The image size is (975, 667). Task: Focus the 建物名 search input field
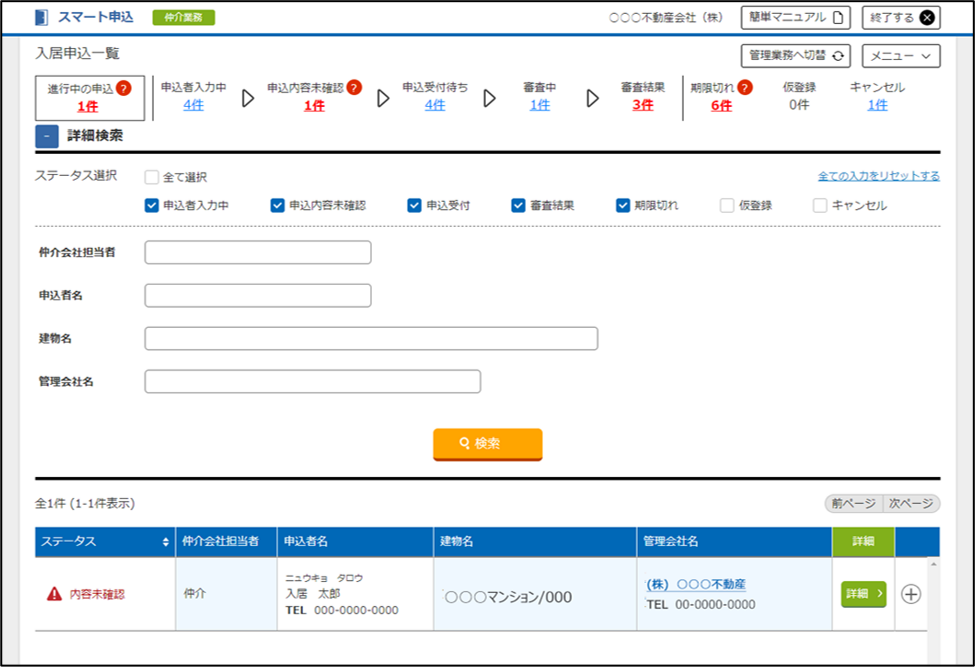(371, 339)
